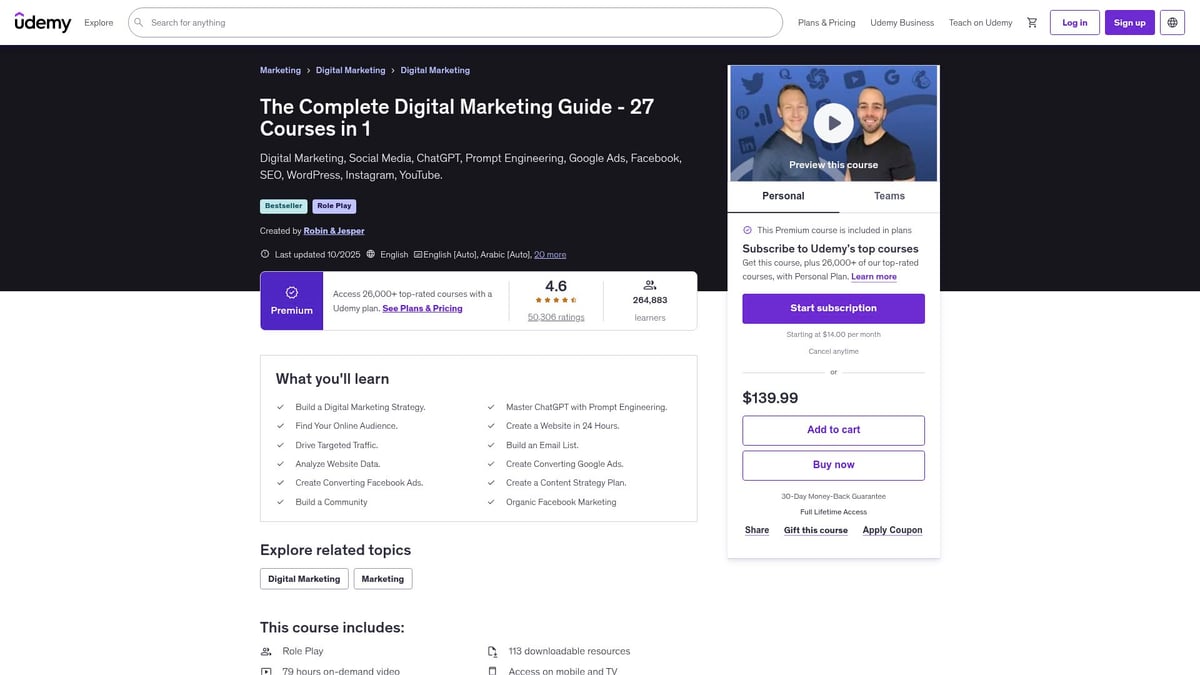Open the shopping cart icon
The width and height of the screenshot is (1200, 675).
pyautogui.click(x=1032, y=21)
